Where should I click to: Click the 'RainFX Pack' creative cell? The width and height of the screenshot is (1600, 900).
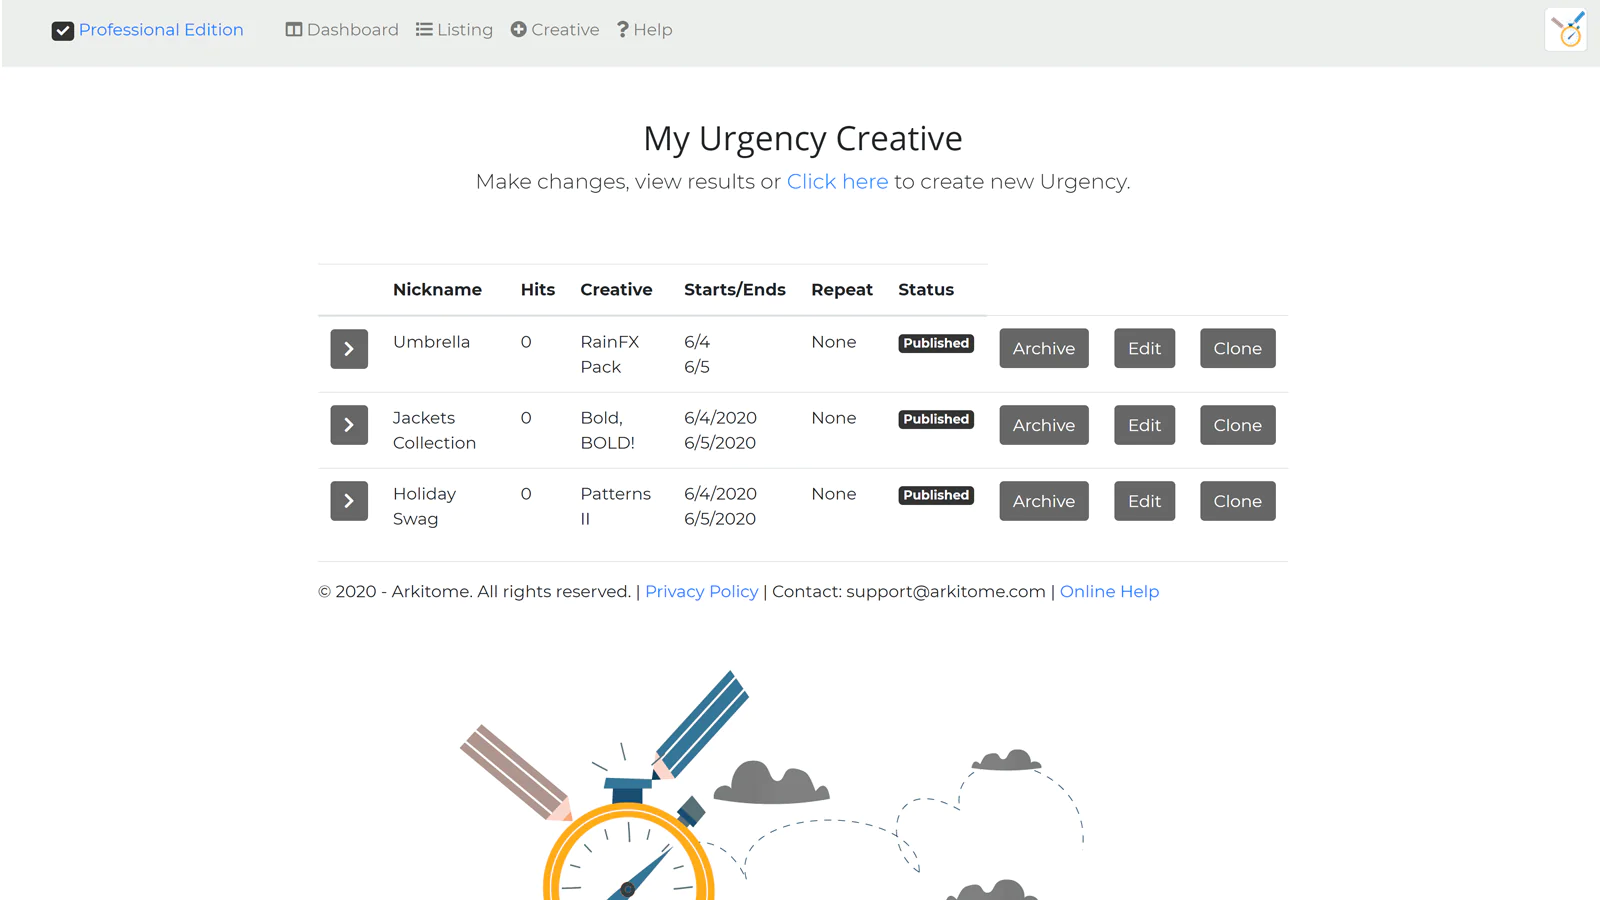pyautogui.click(x=610, y=354)
